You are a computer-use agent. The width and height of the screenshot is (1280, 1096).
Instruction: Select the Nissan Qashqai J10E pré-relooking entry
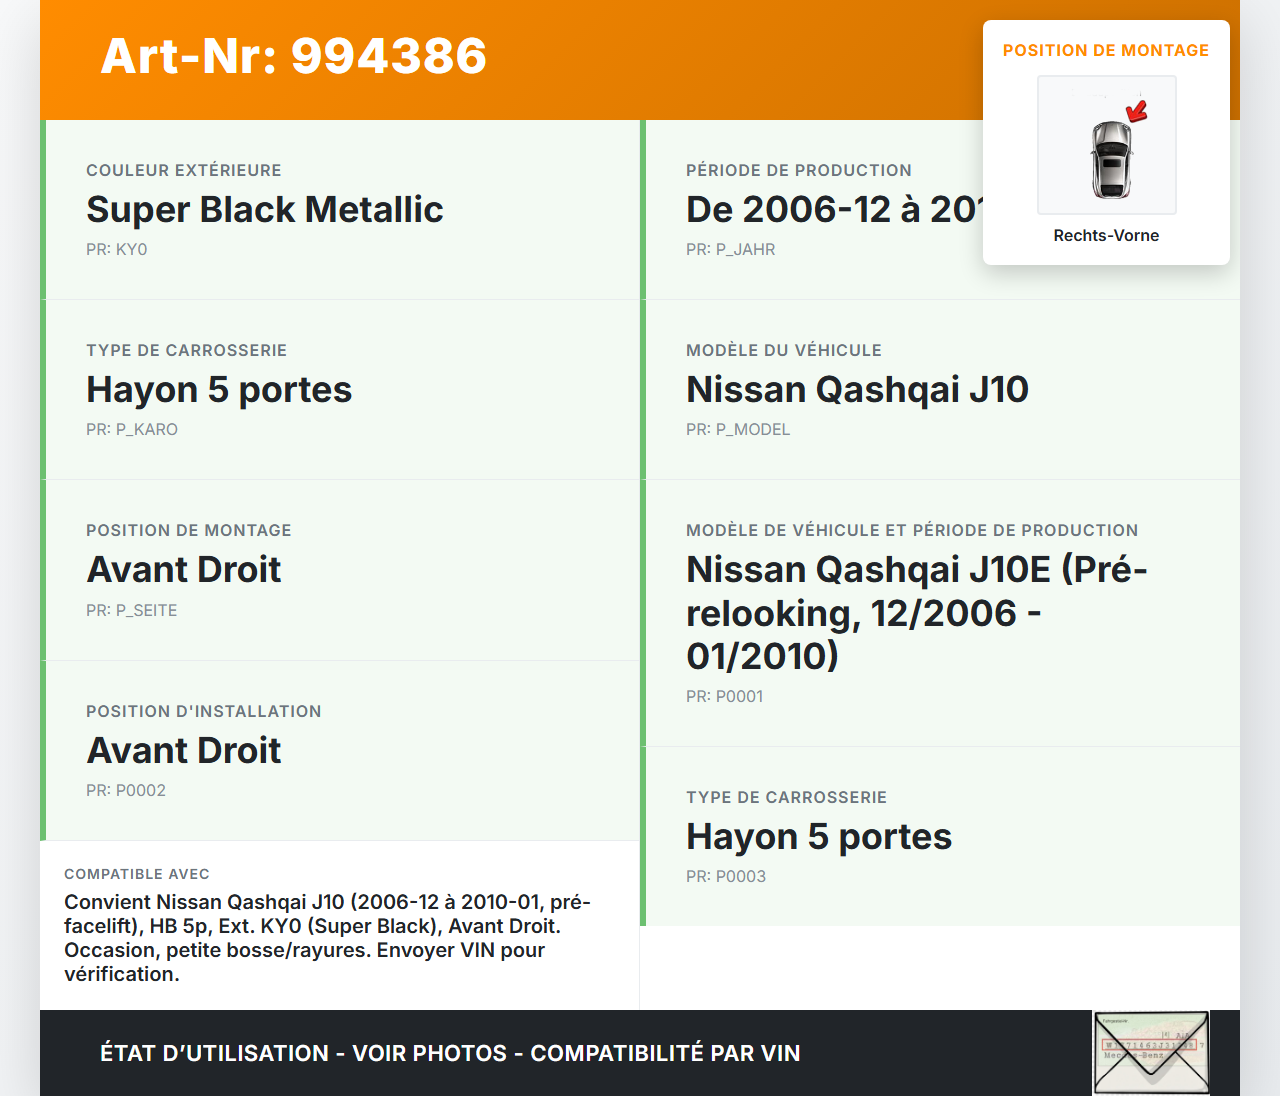tap(915, 612)
